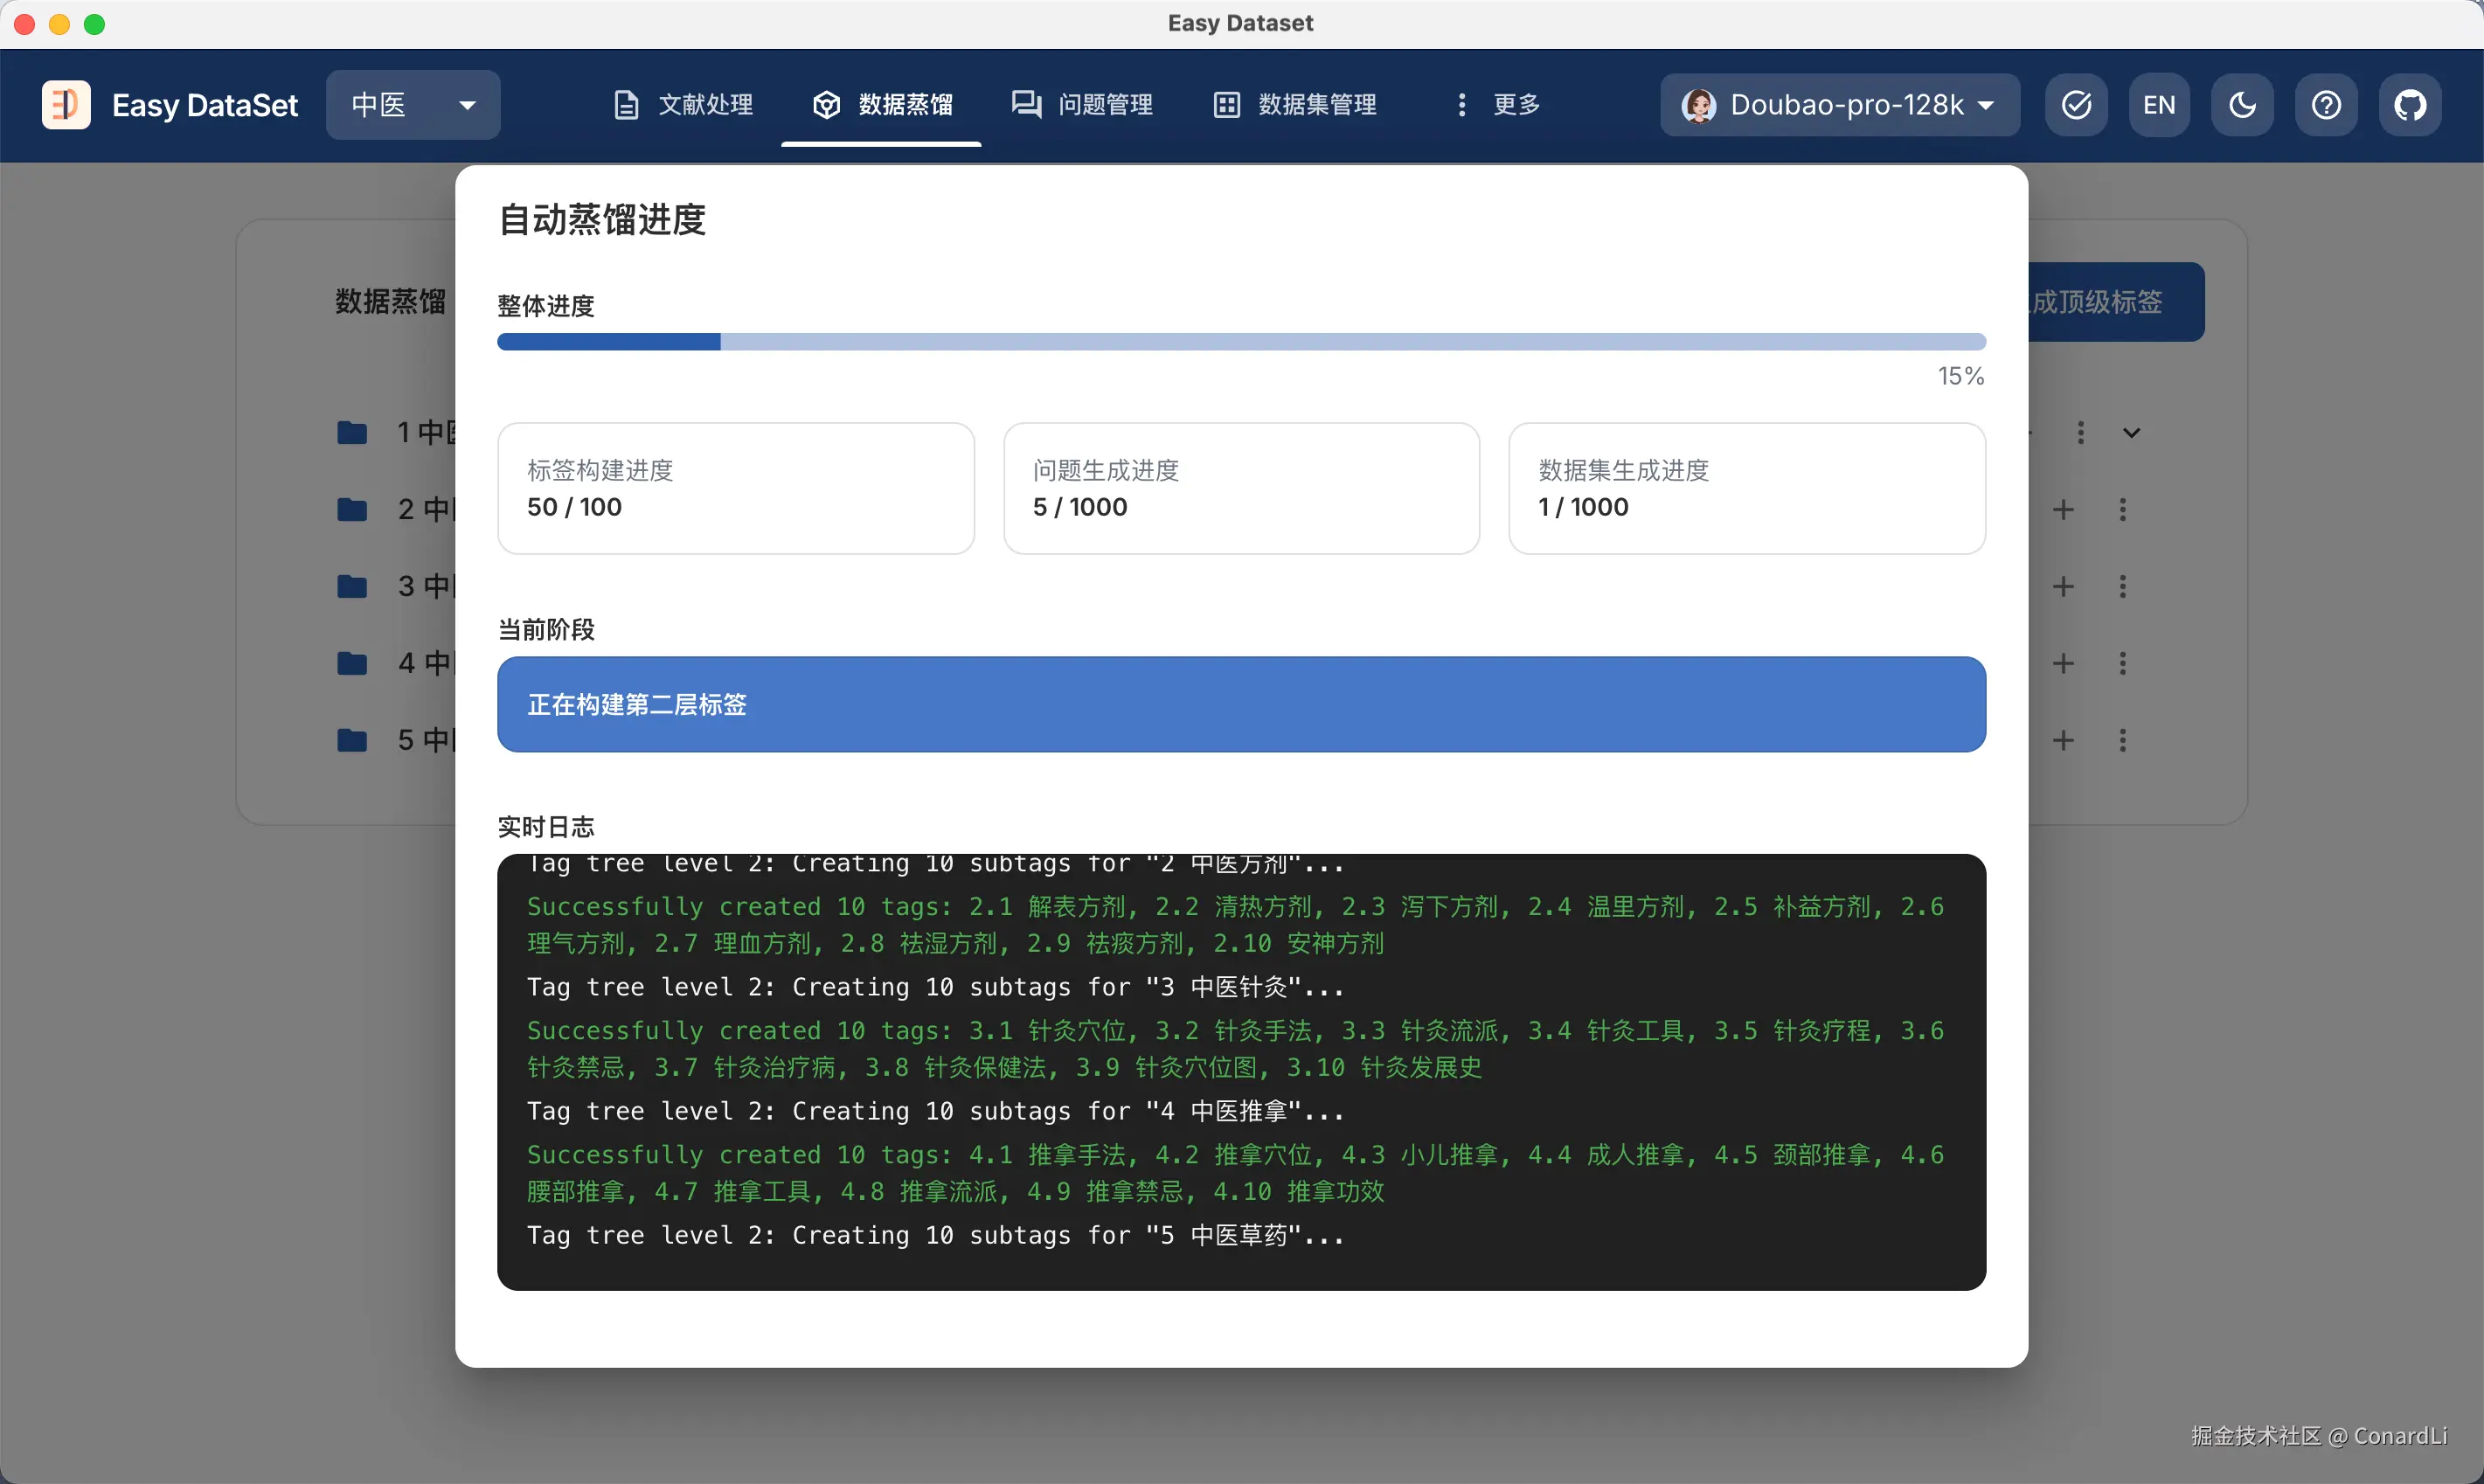Open the Doubao-pro-128k model dropdown
Viewport: 2484px width, 1484px height.
[1839, 105]
